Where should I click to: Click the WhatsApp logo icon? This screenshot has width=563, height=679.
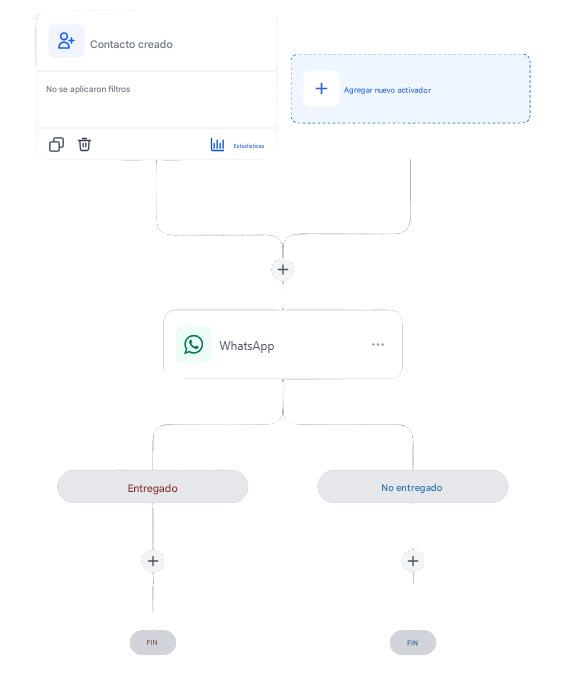[x=194, y=345]
